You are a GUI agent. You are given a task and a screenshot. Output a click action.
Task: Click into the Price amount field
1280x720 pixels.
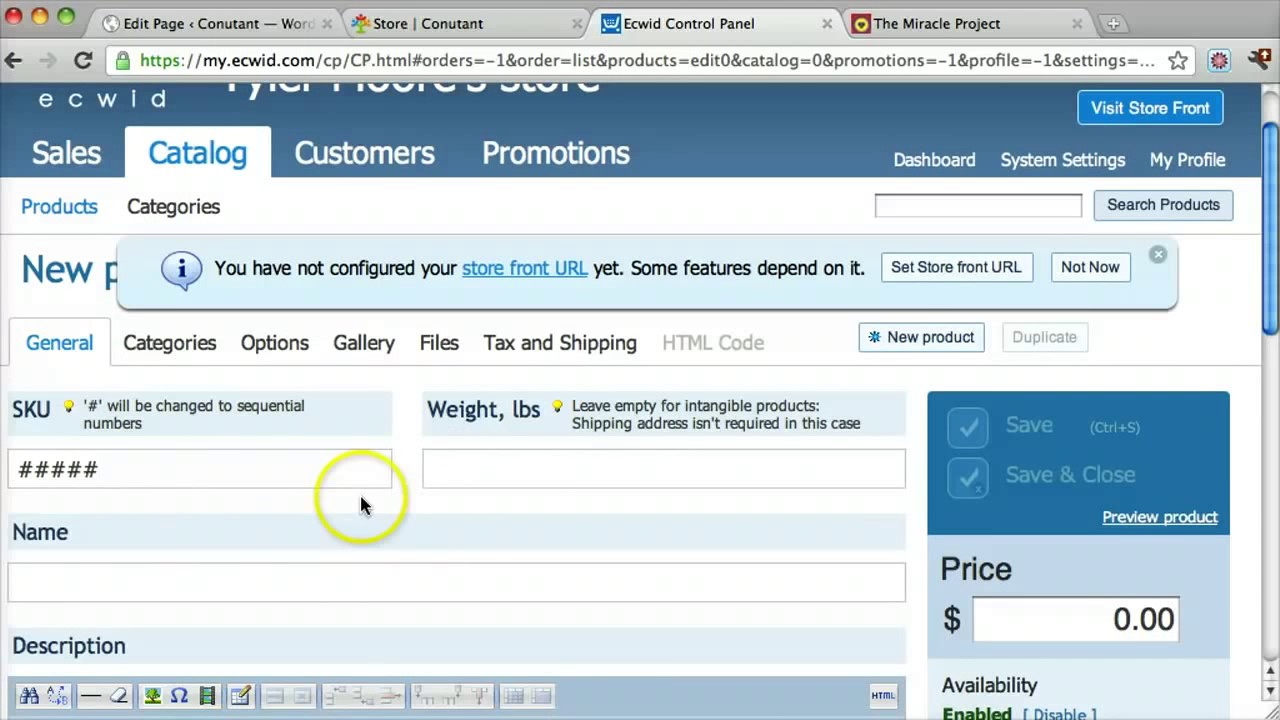click(x=1075, y=619)
